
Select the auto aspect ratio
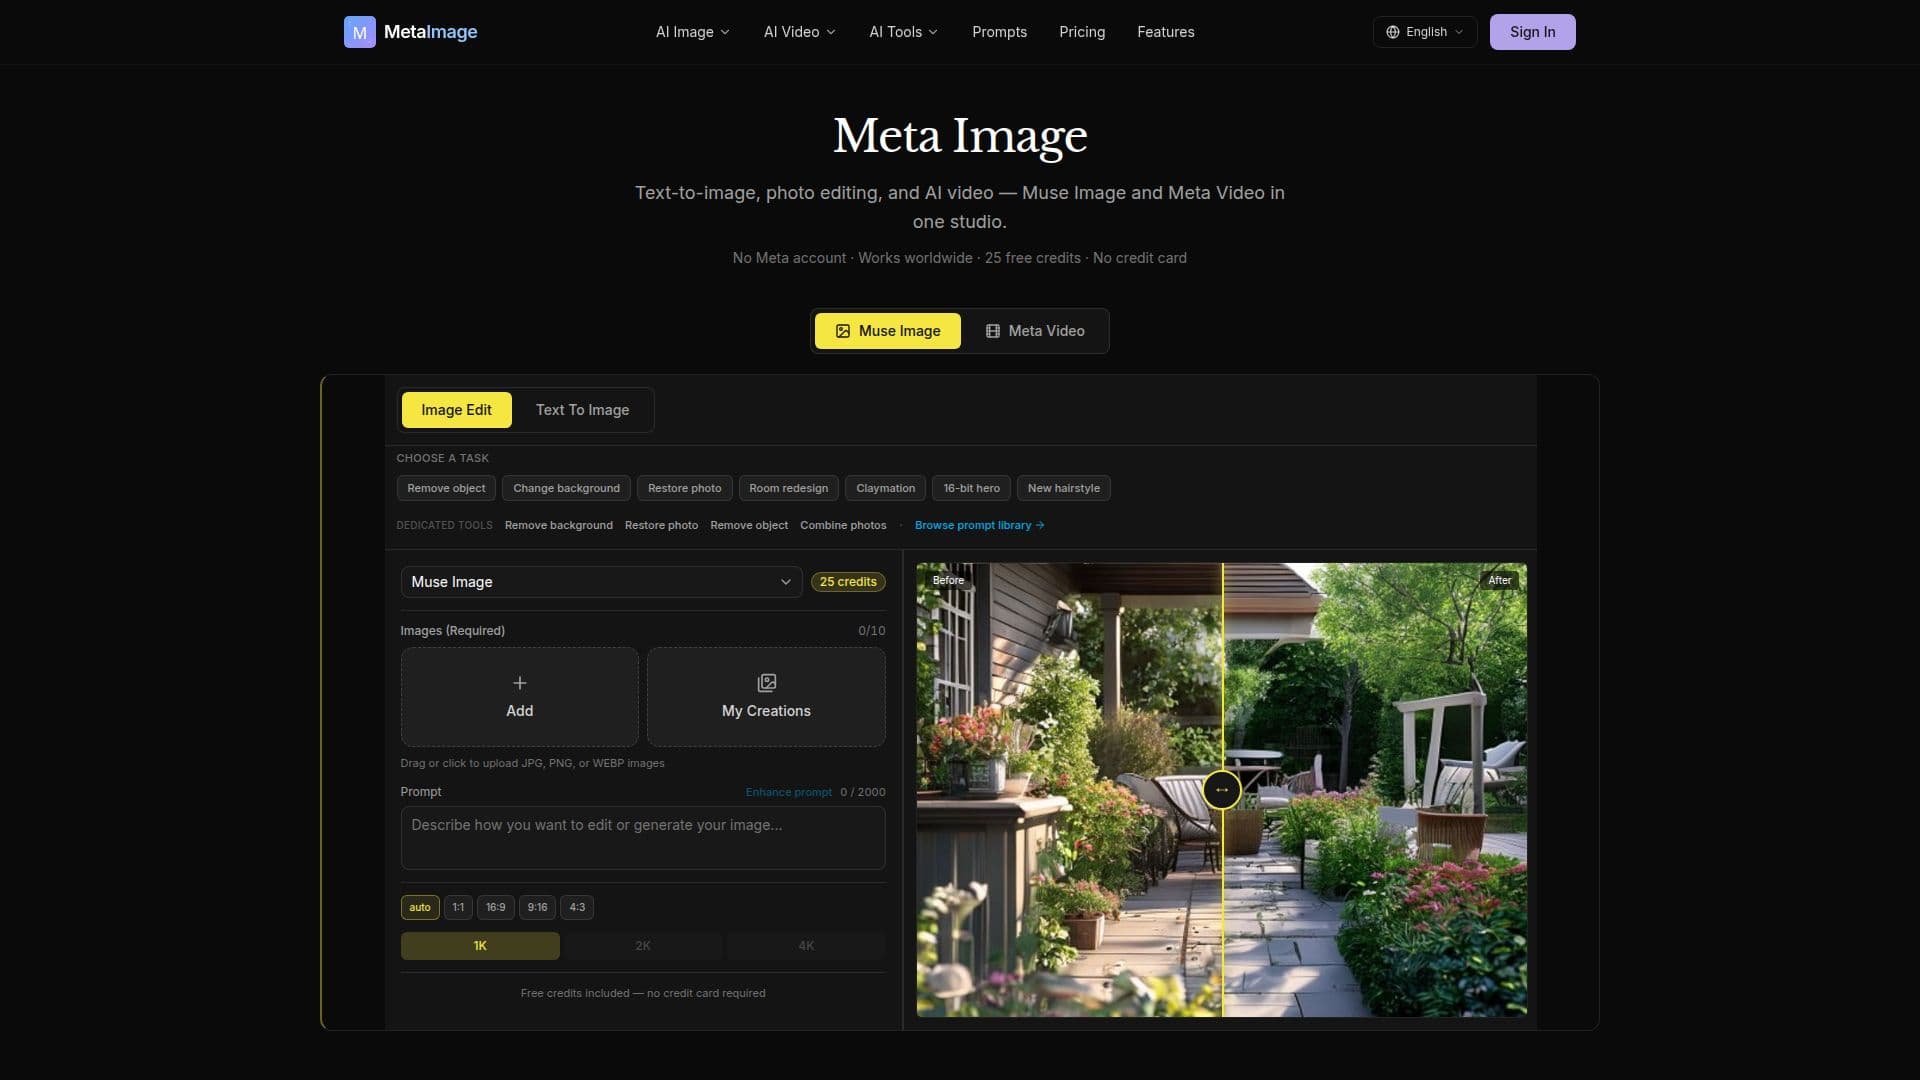[420, 908]
